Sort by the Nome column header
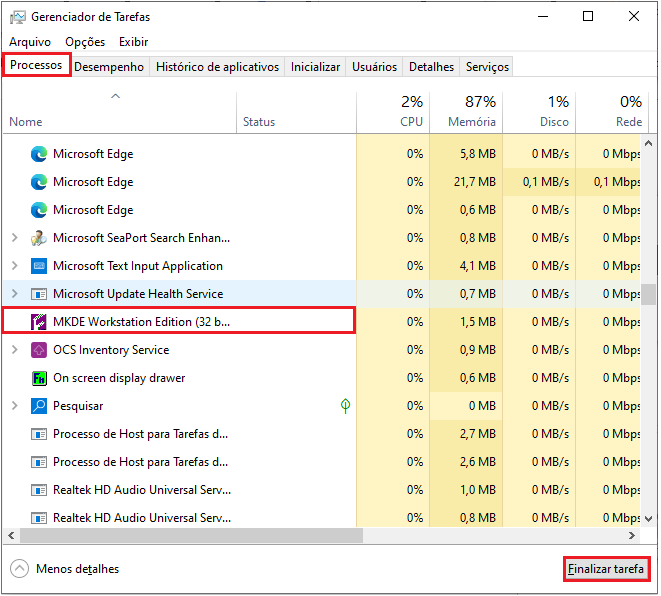The width and height of the screenshot is (661, 596). pyautogui.click(x=119, y=113)
